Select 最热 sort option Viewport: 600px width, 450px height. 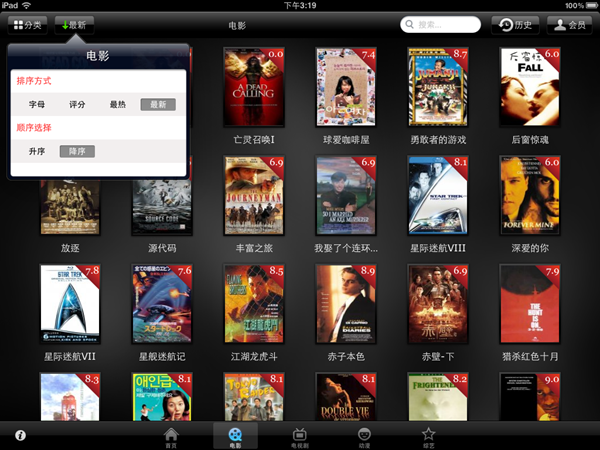(117, 104)
